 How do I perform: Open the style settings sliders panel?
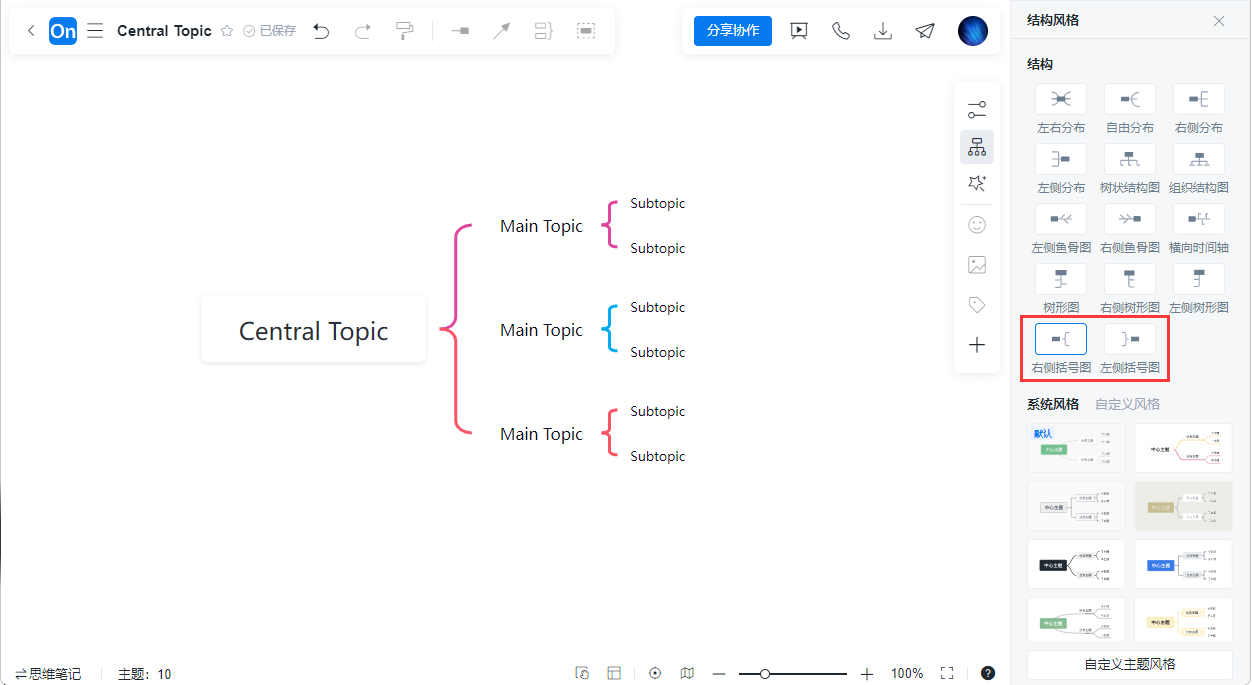(x=977, y=110)
